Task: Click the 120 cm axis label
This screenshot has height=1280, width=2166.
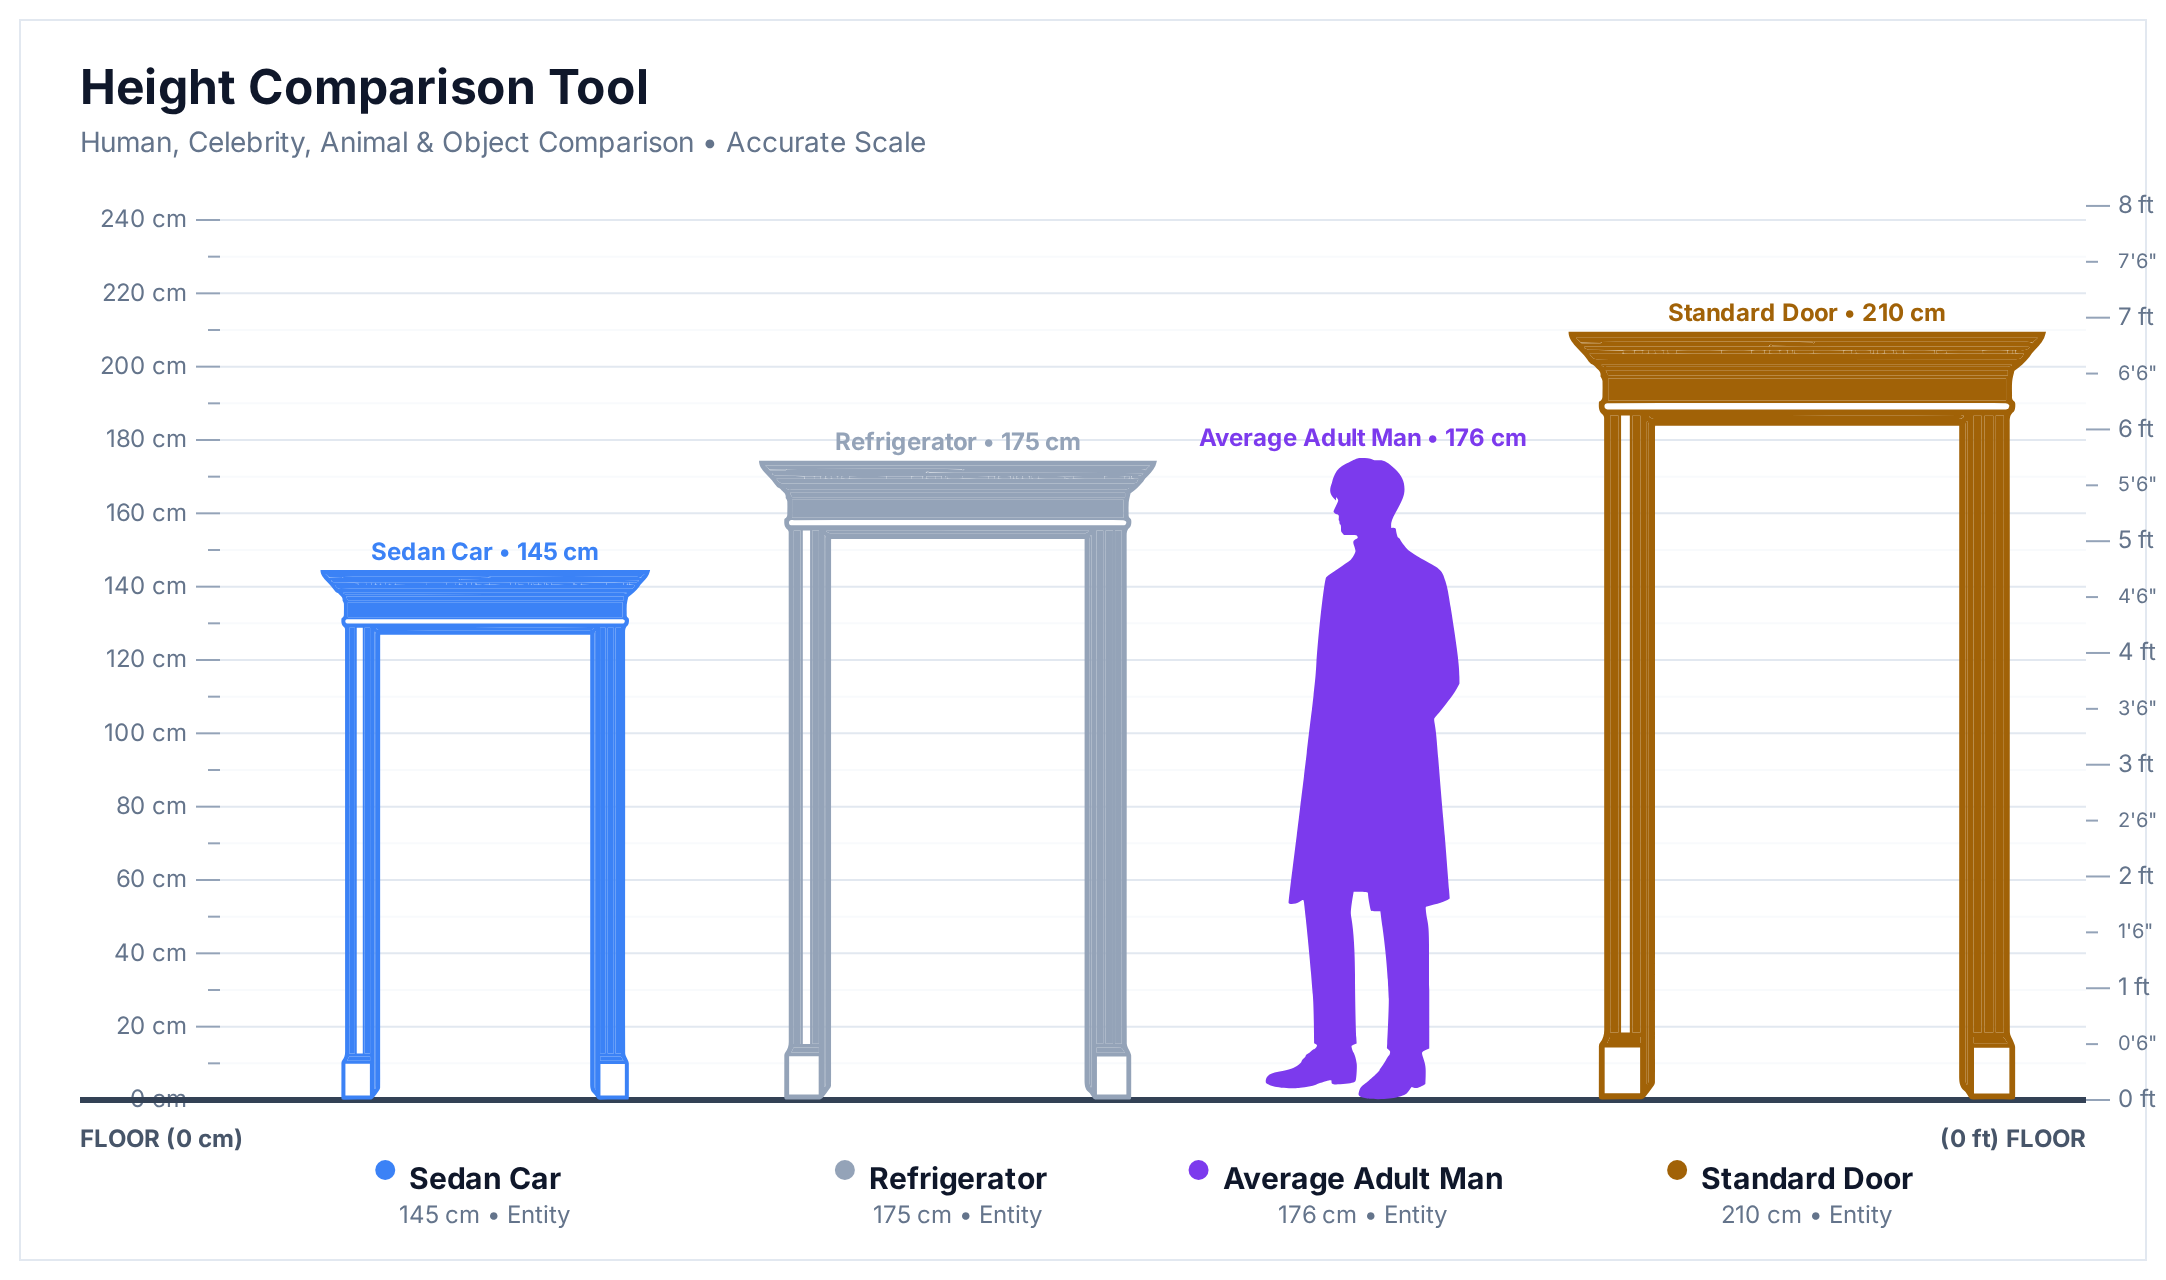Action: (146, 659)
